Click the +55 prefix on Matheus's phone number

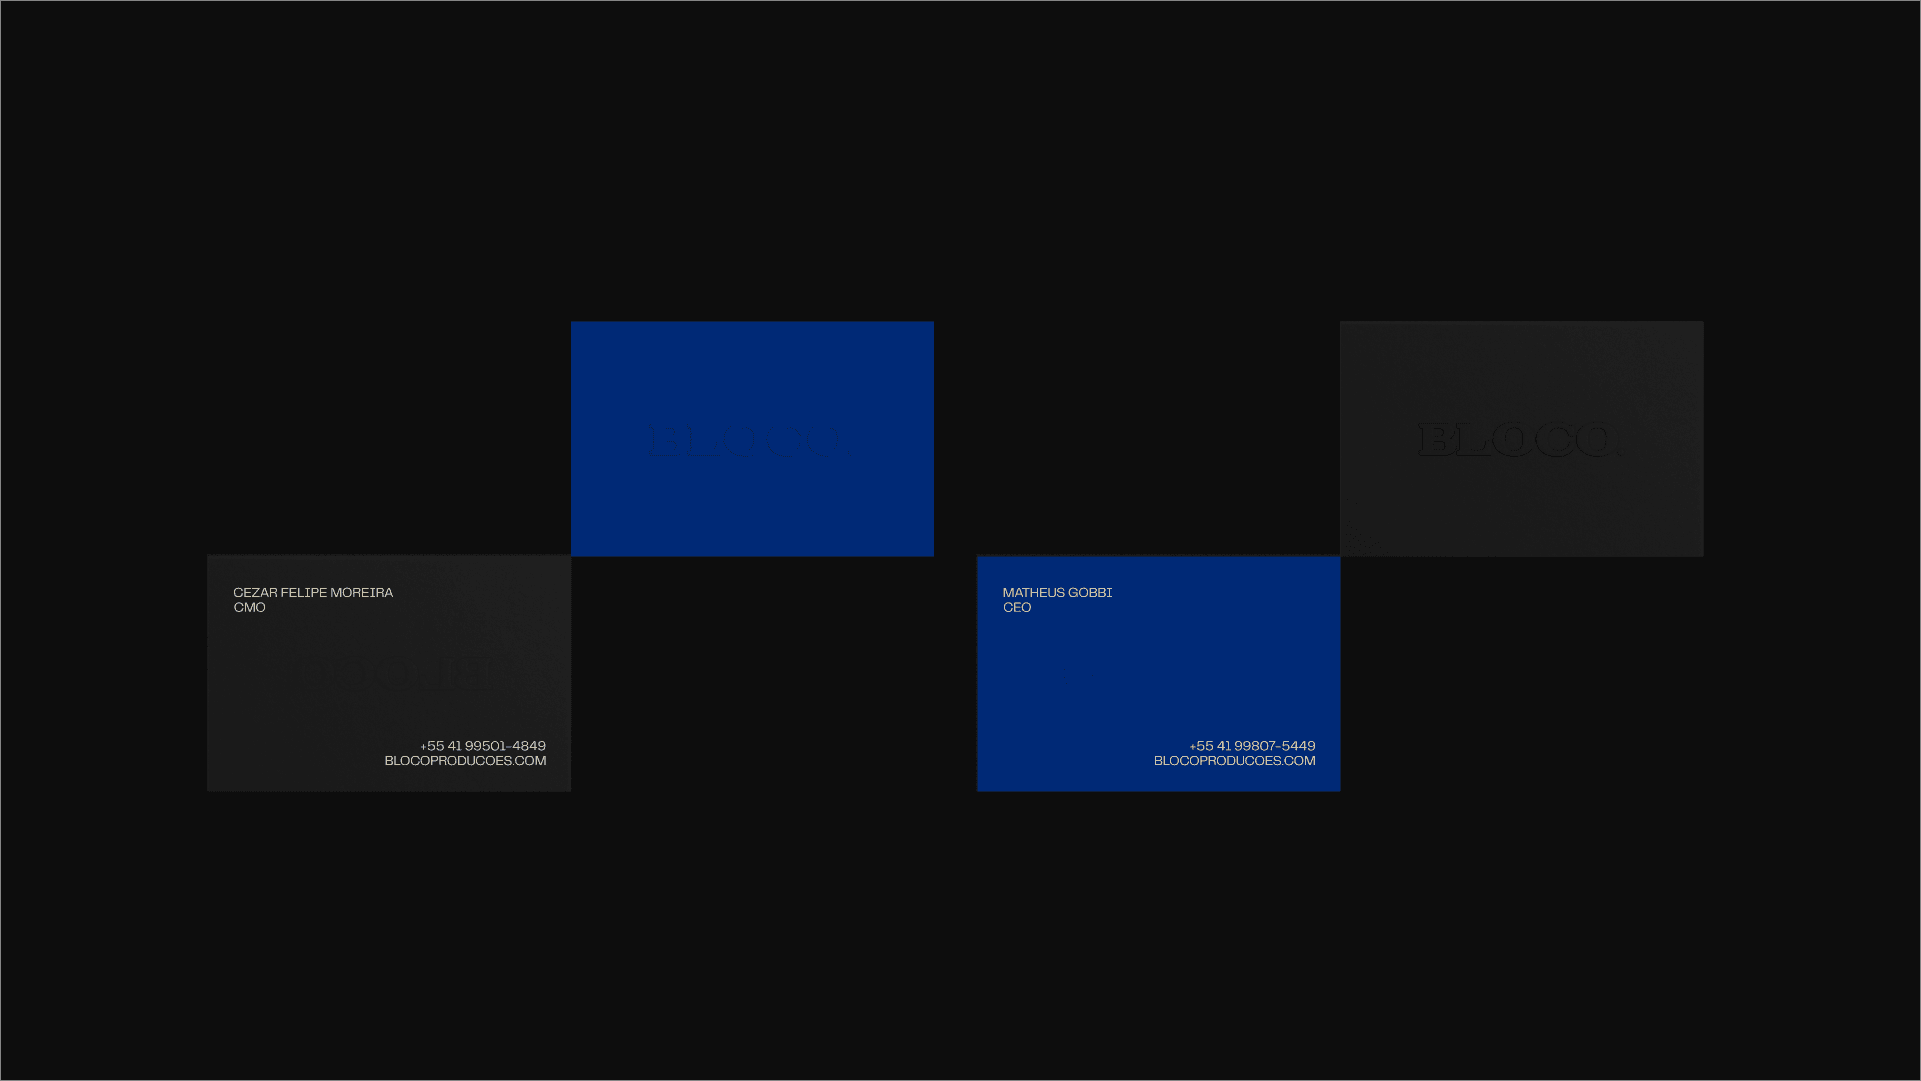[1201, 746]
